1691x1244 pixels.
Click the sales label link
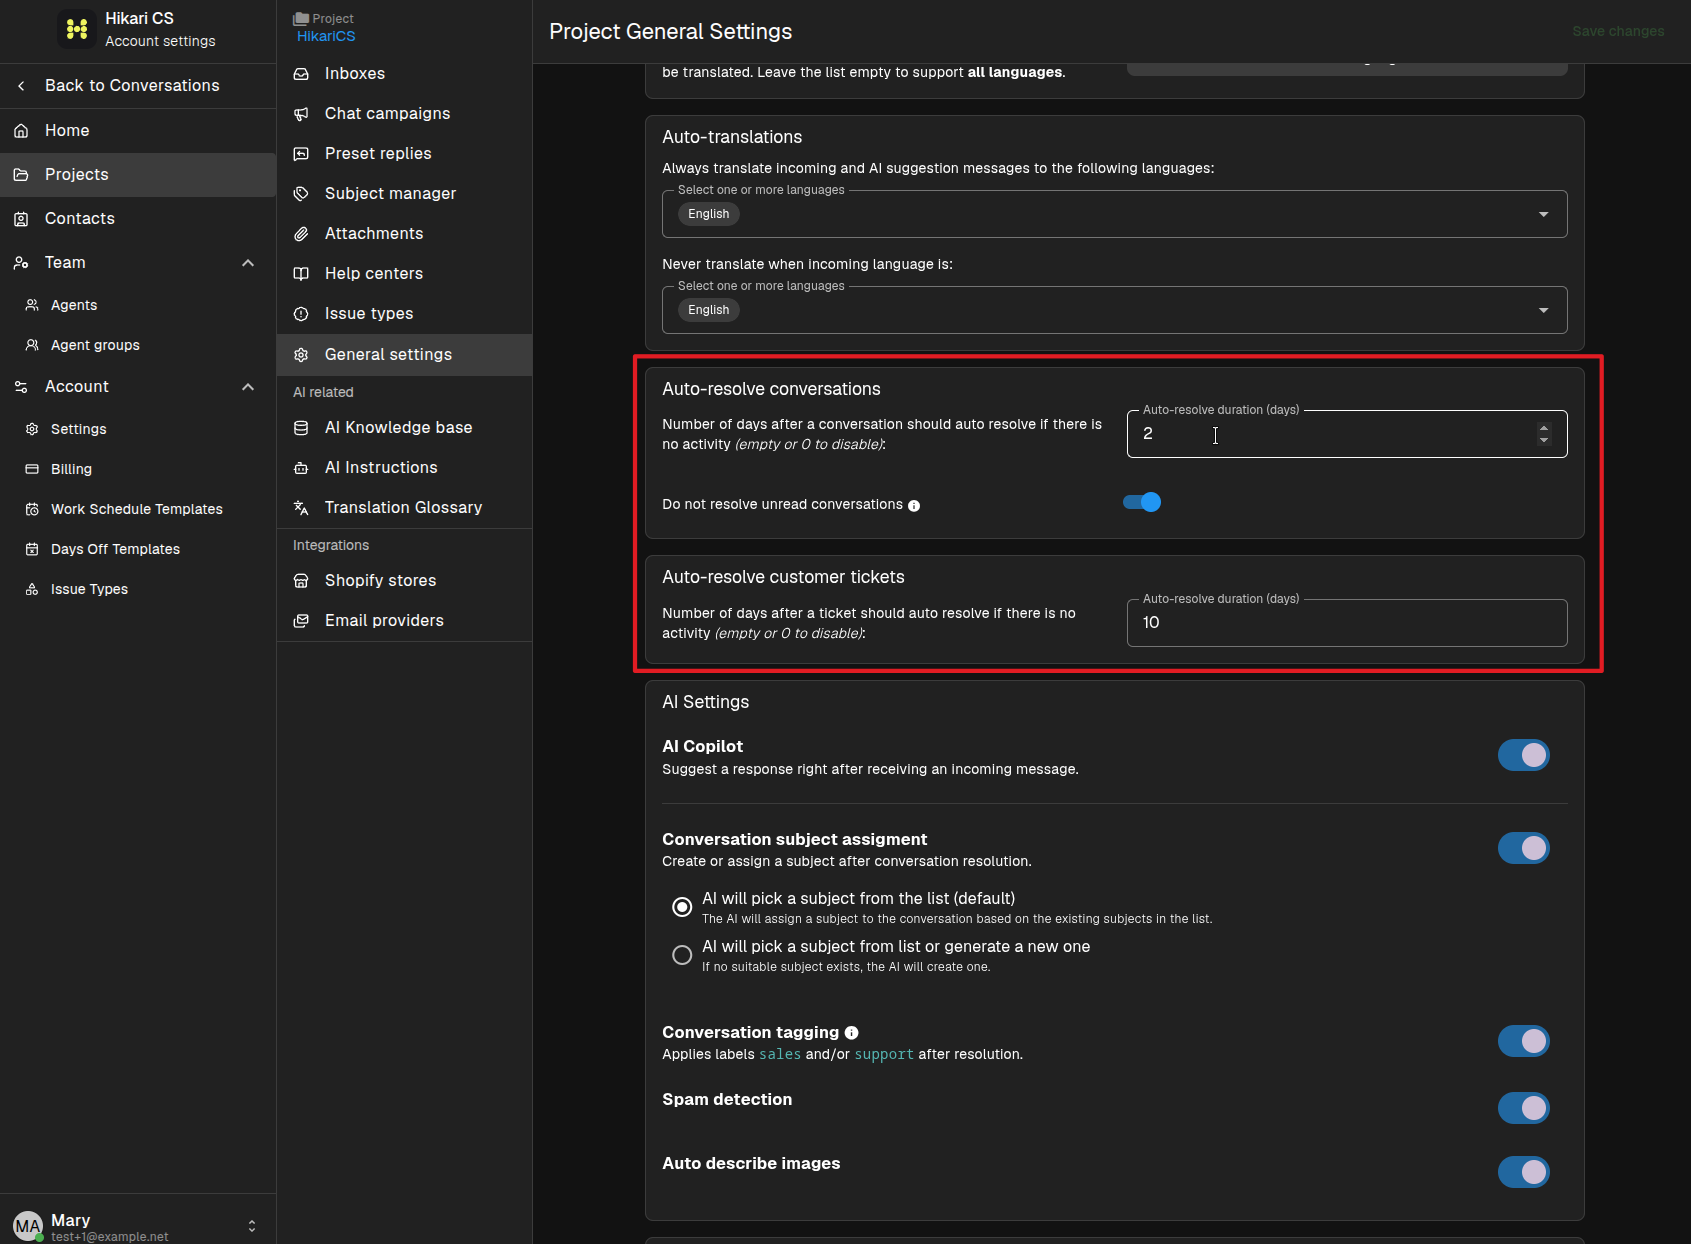point(780,1055)
